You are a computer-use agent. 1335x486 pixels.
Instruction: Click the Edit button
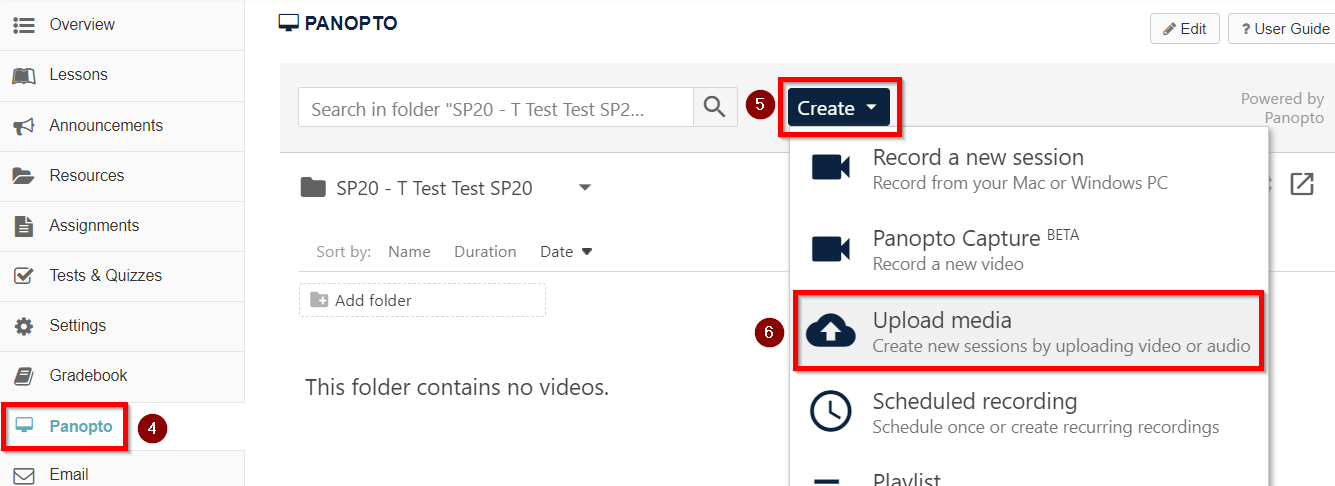tap(1185, 29)
